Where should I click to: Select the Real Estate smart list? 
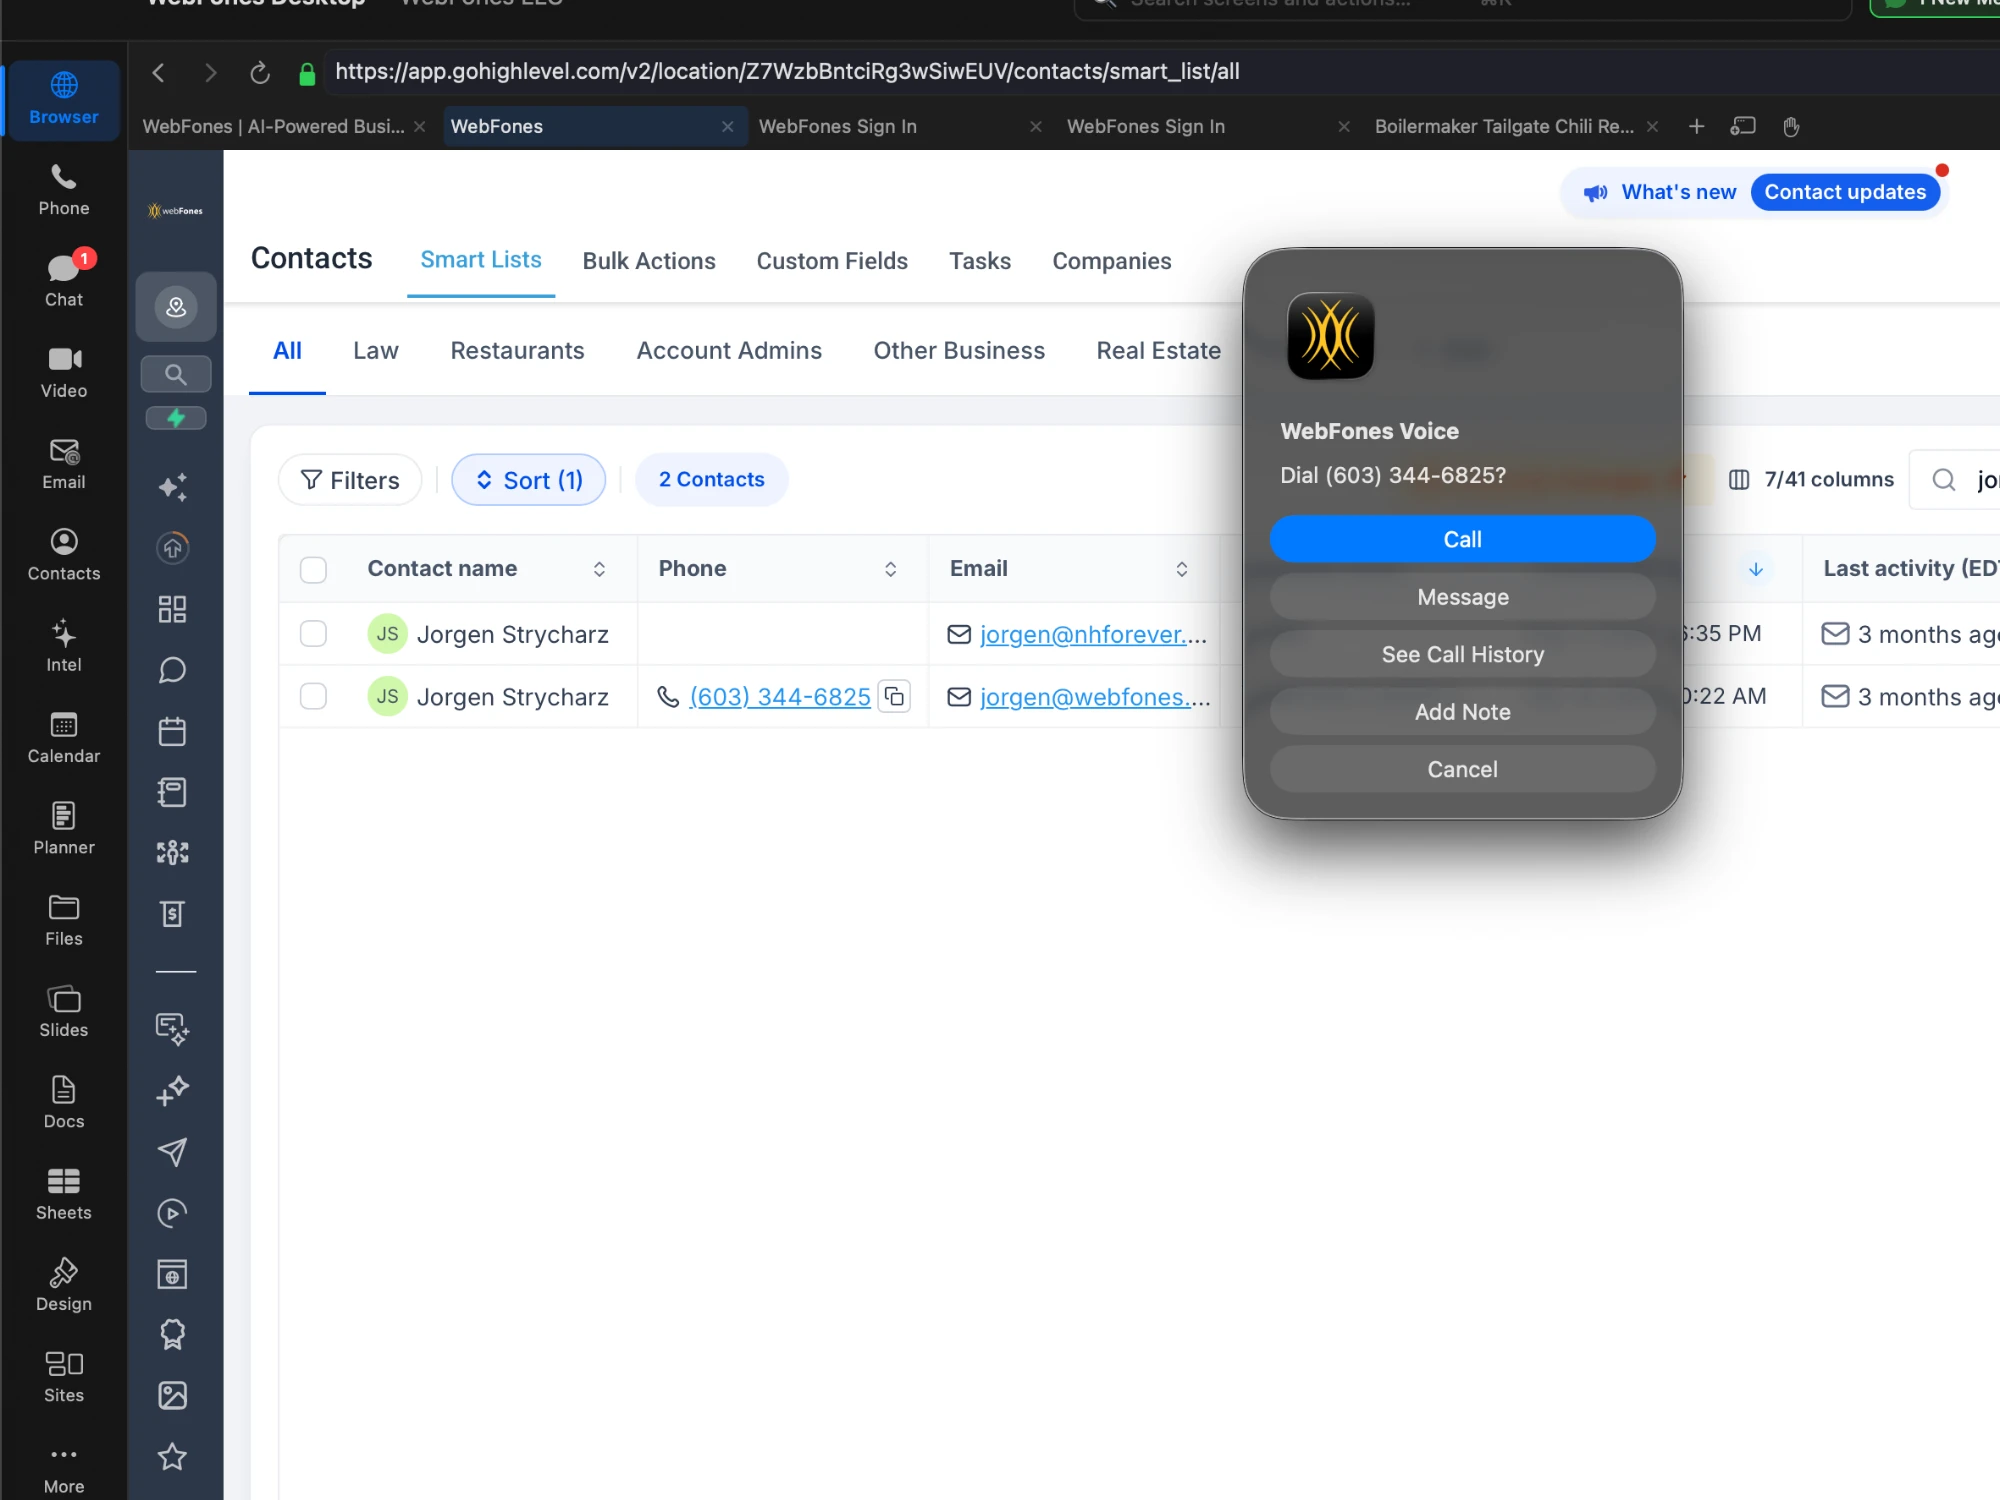tap(1158, 351)
